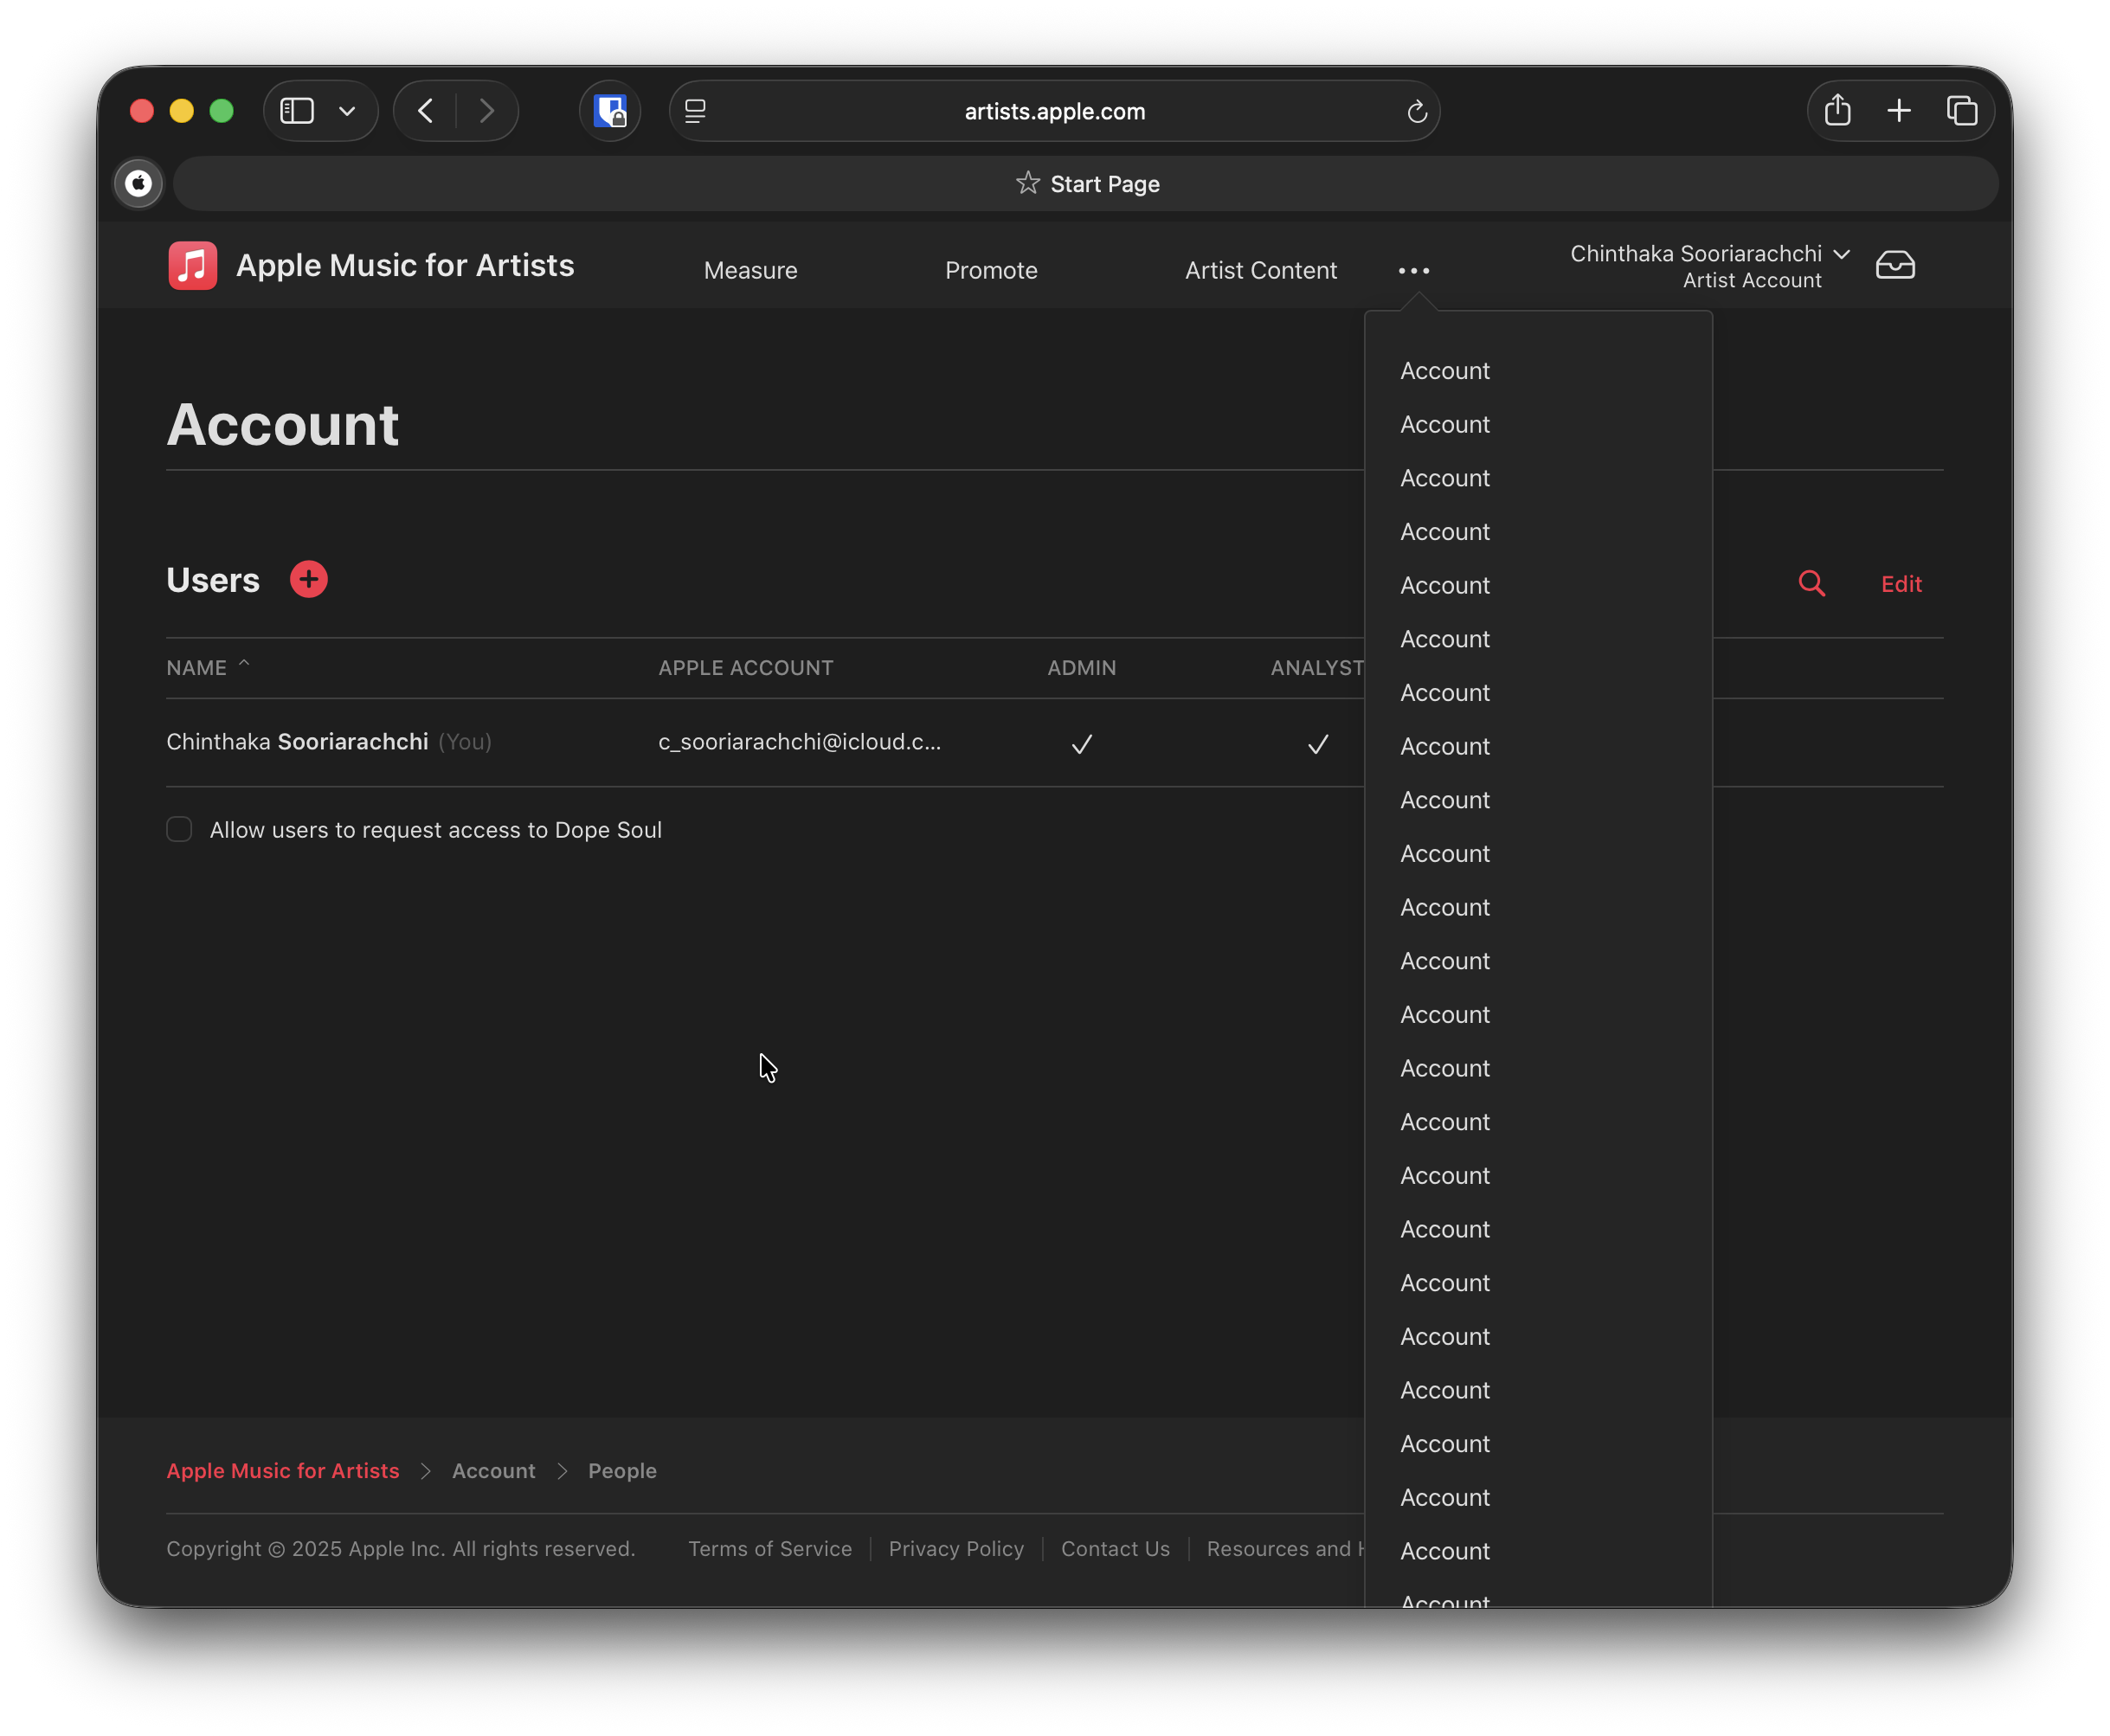2110x1736 pixels.
Task: Click the Bitwarden shield extension icon
Action: (610, 111)
